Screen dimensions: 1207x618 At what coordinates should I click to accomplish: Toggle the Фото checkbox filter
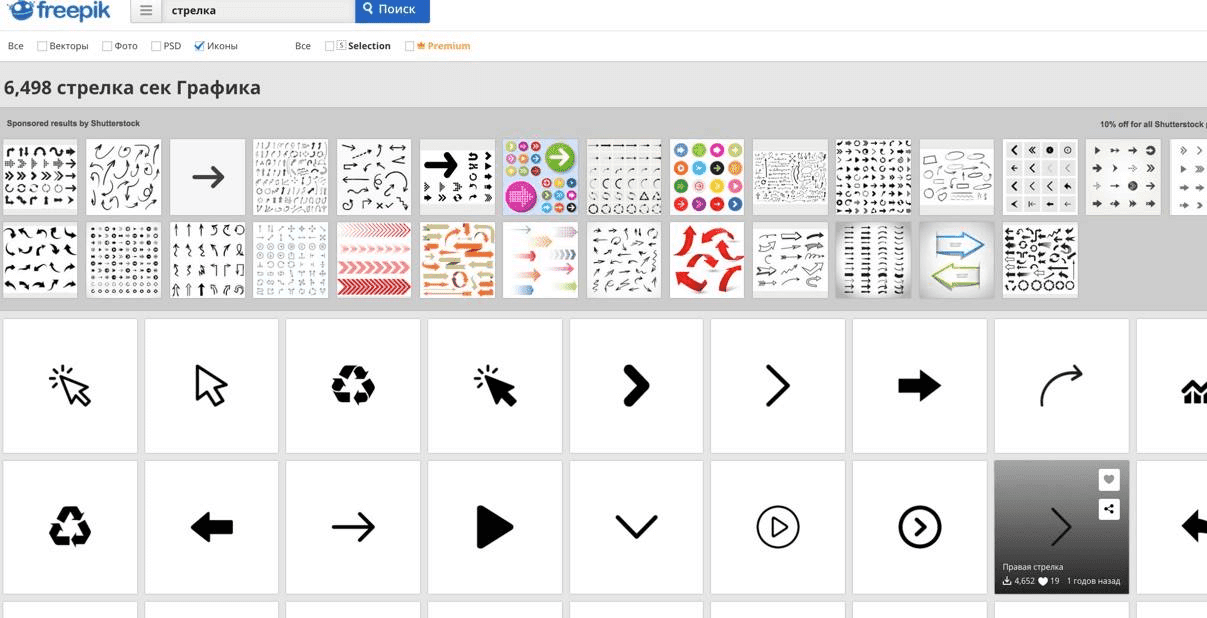[107, 46]
